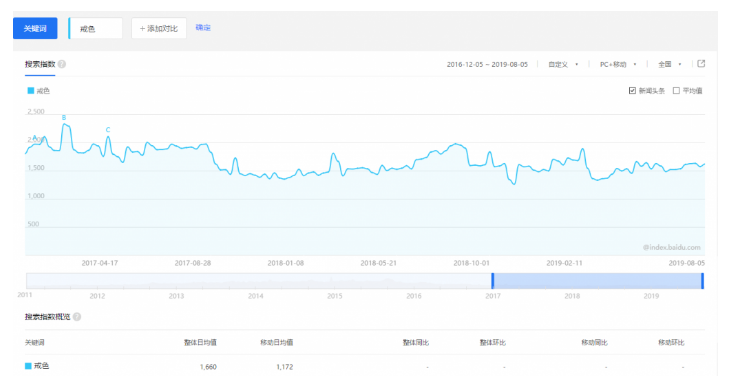Click the 确定 link
This screenshot has height=376, width=733.
(x=203, y=28)
